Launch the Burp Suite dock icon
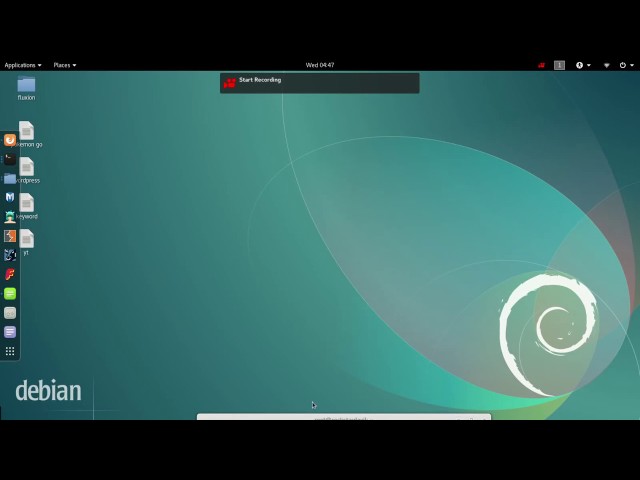 (x=10, y=236)
